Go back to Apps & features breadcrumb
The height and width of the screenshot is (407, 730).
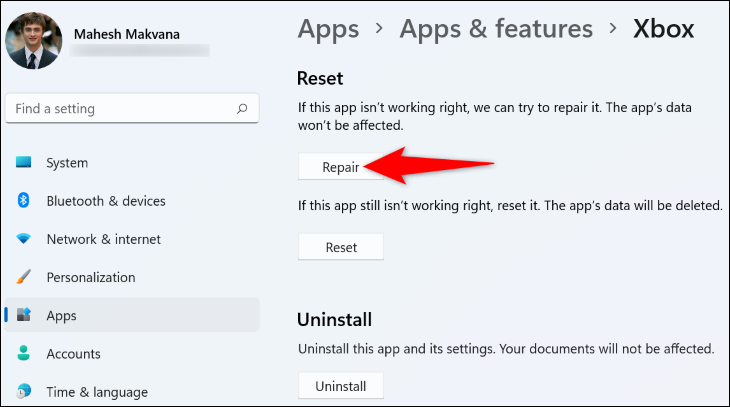pyautogui.click(x=496, y=28)
